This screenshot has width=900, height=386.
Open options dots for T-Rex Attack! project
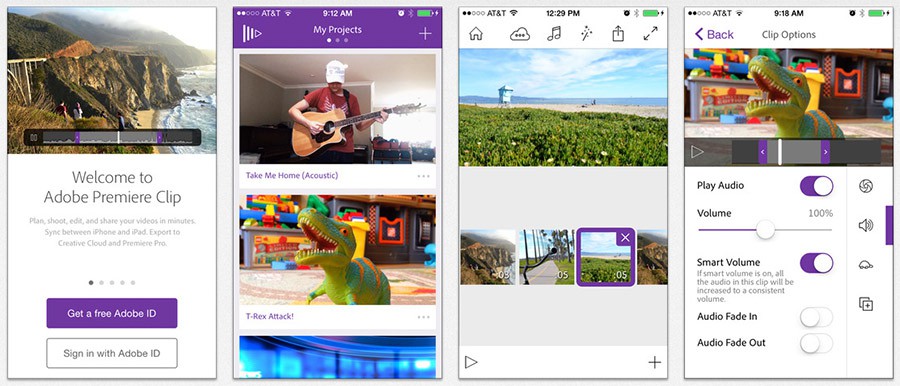click(x=424, y=316)
